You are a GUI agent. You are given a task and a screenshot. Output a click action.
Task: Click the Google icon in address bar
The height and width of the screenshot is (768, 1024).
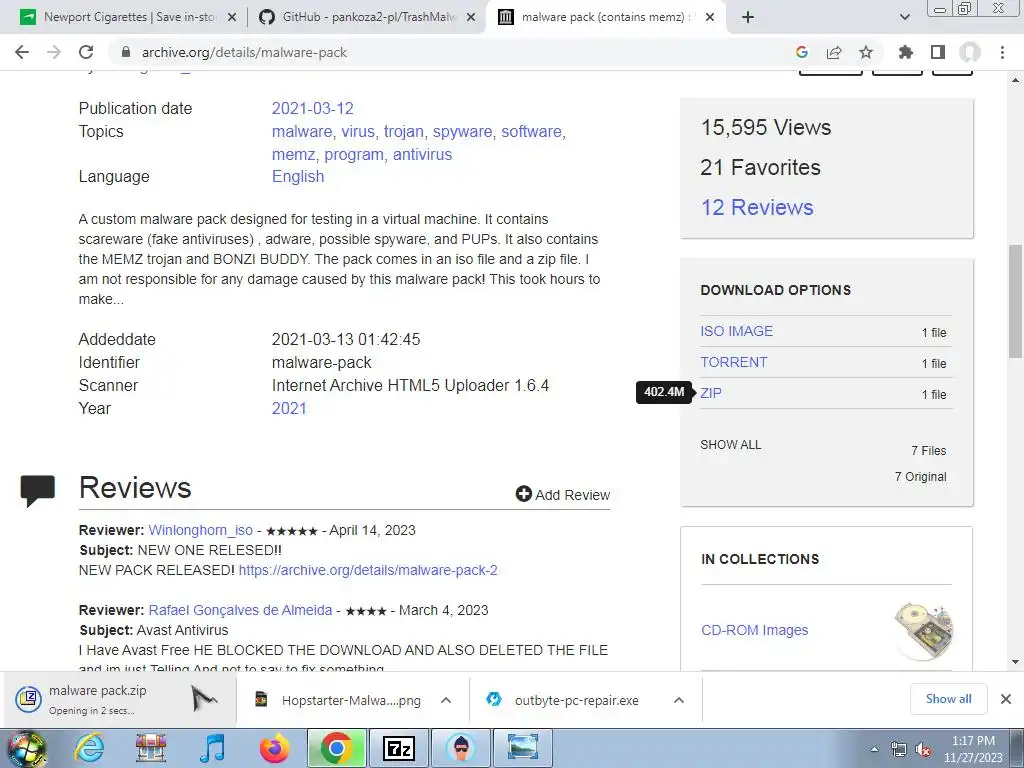pos(802,52)
